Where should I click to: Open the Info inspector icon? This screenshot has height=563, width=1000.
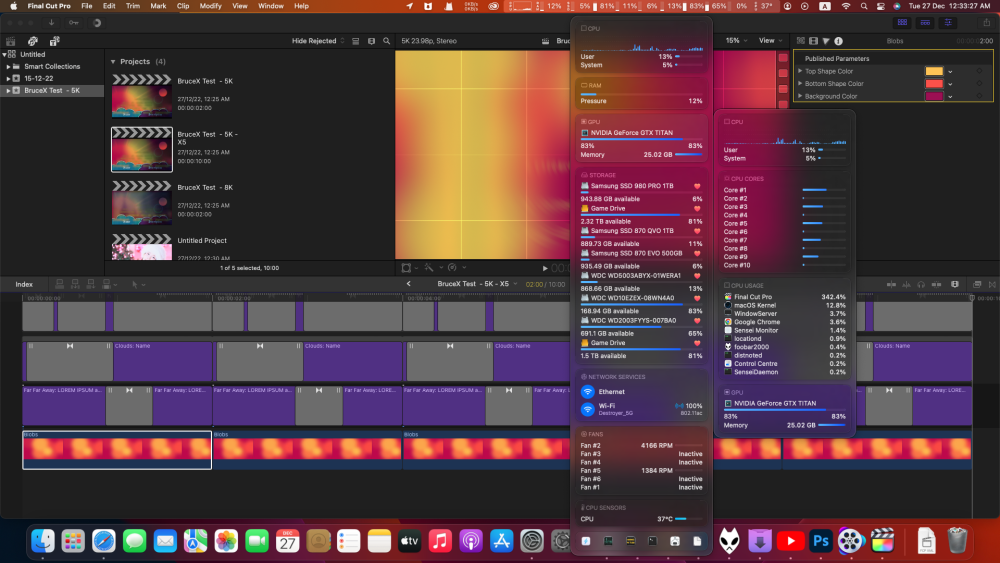coord(839,41)
